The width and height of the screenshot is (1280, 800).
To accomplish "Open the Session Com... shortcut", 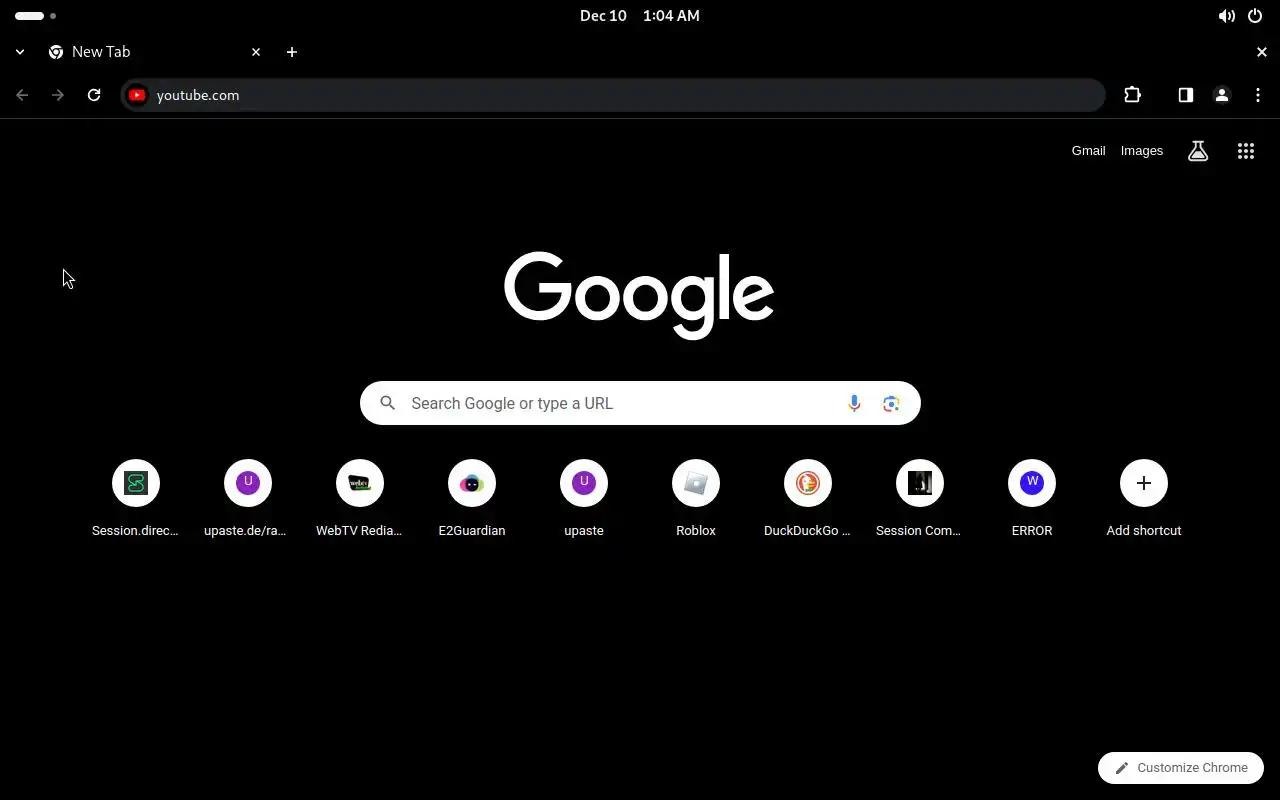I will tap(920, 498).
